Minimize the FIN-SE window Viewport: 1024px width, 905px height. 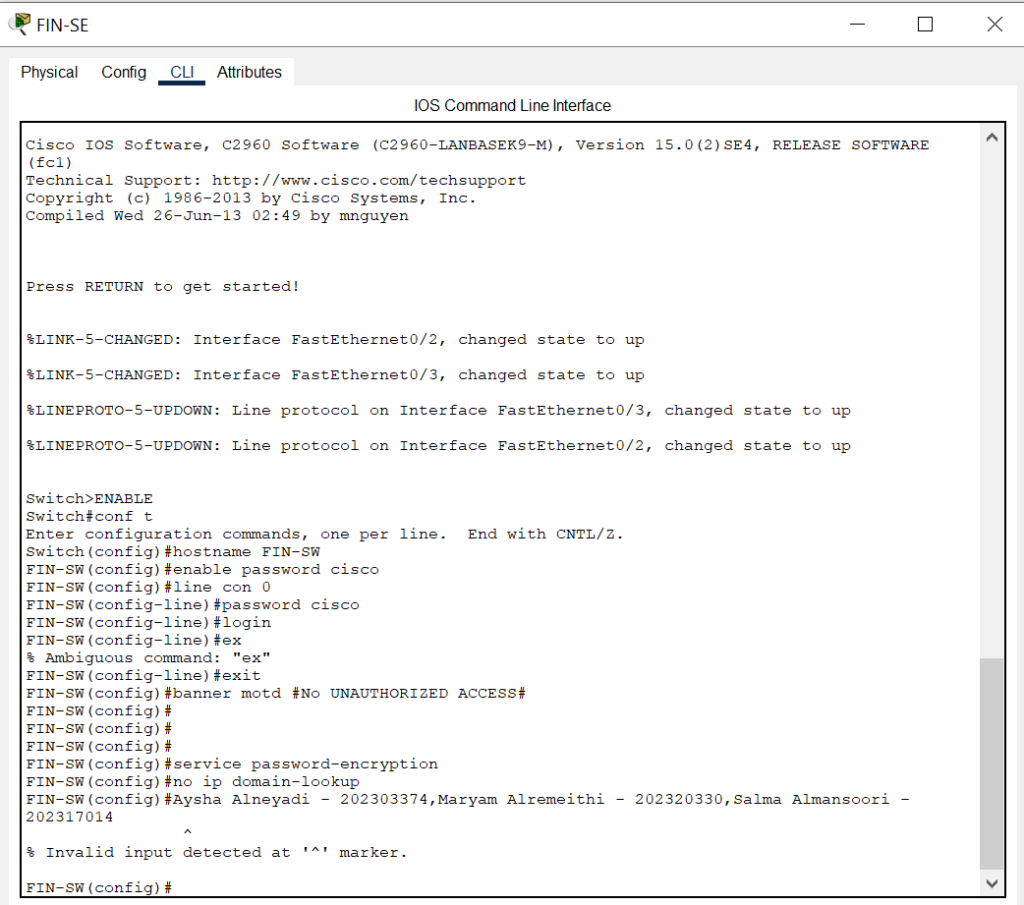(857, 24)
